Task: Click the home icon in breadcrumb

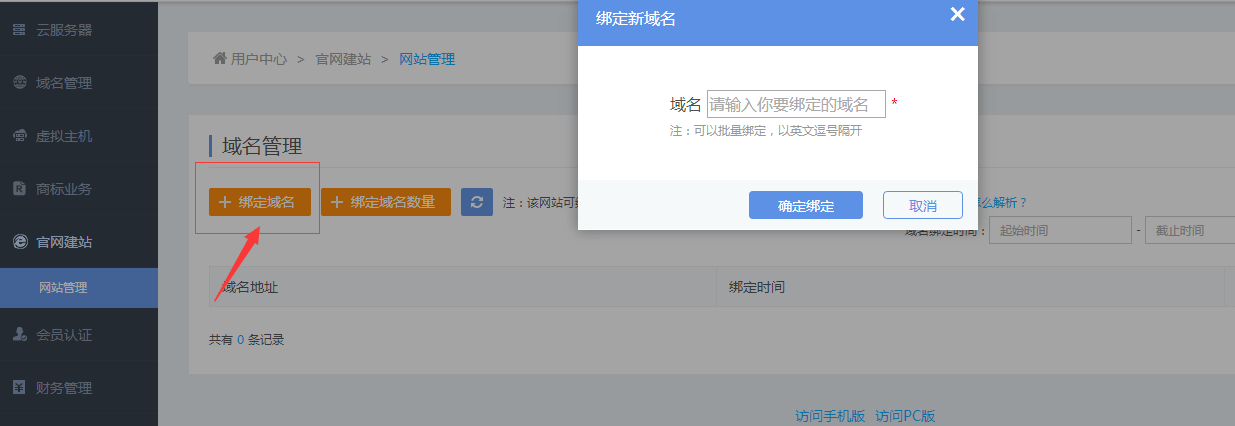Action: click(219, 59)
